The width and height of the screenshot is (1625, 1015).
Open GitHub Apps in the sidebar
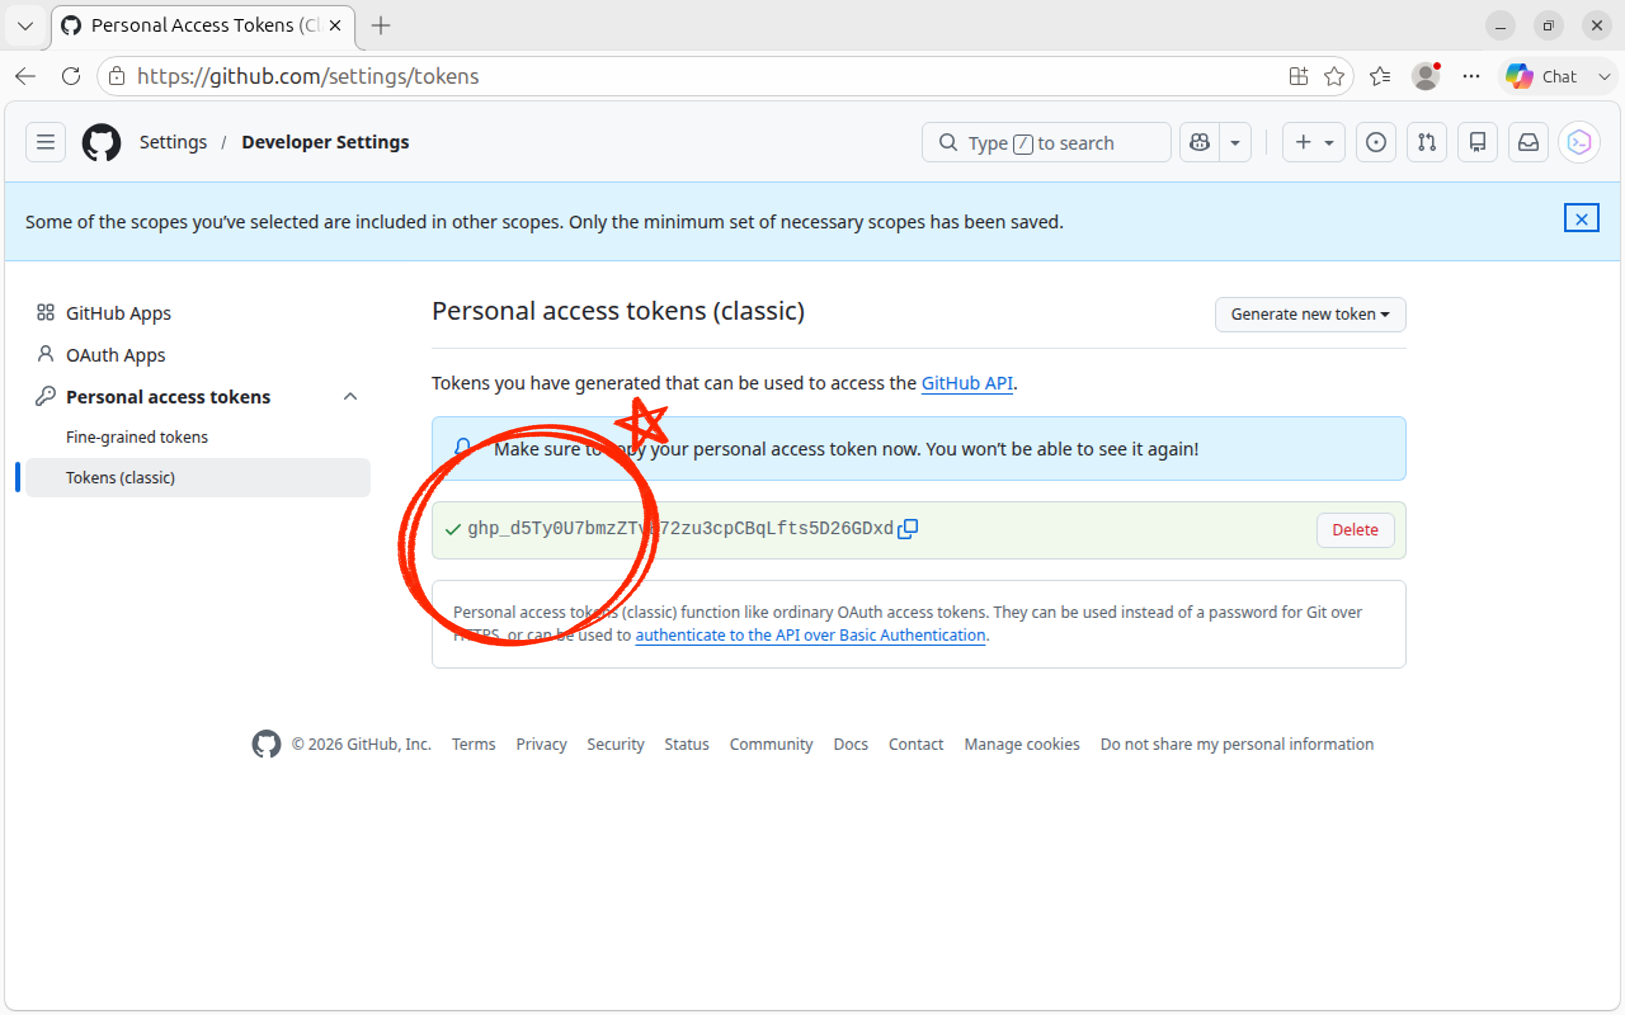tap(118, 313)
